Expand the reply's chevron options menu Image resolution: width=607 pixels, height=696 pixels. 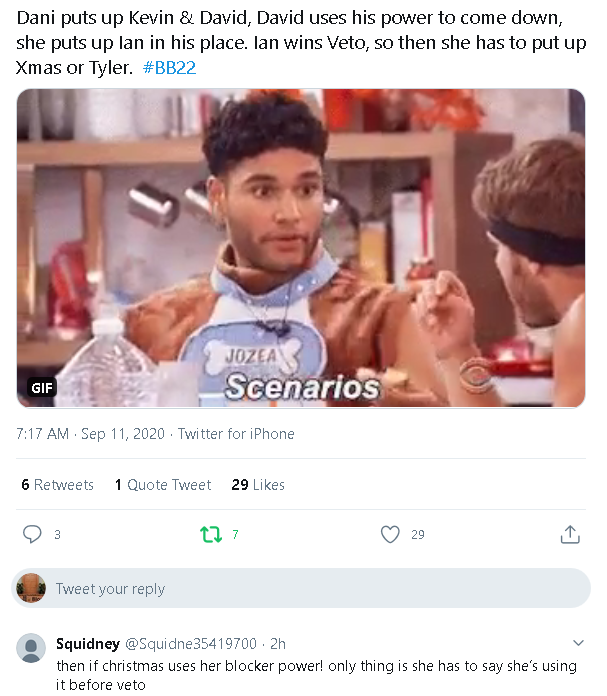(x=578, y=643)
